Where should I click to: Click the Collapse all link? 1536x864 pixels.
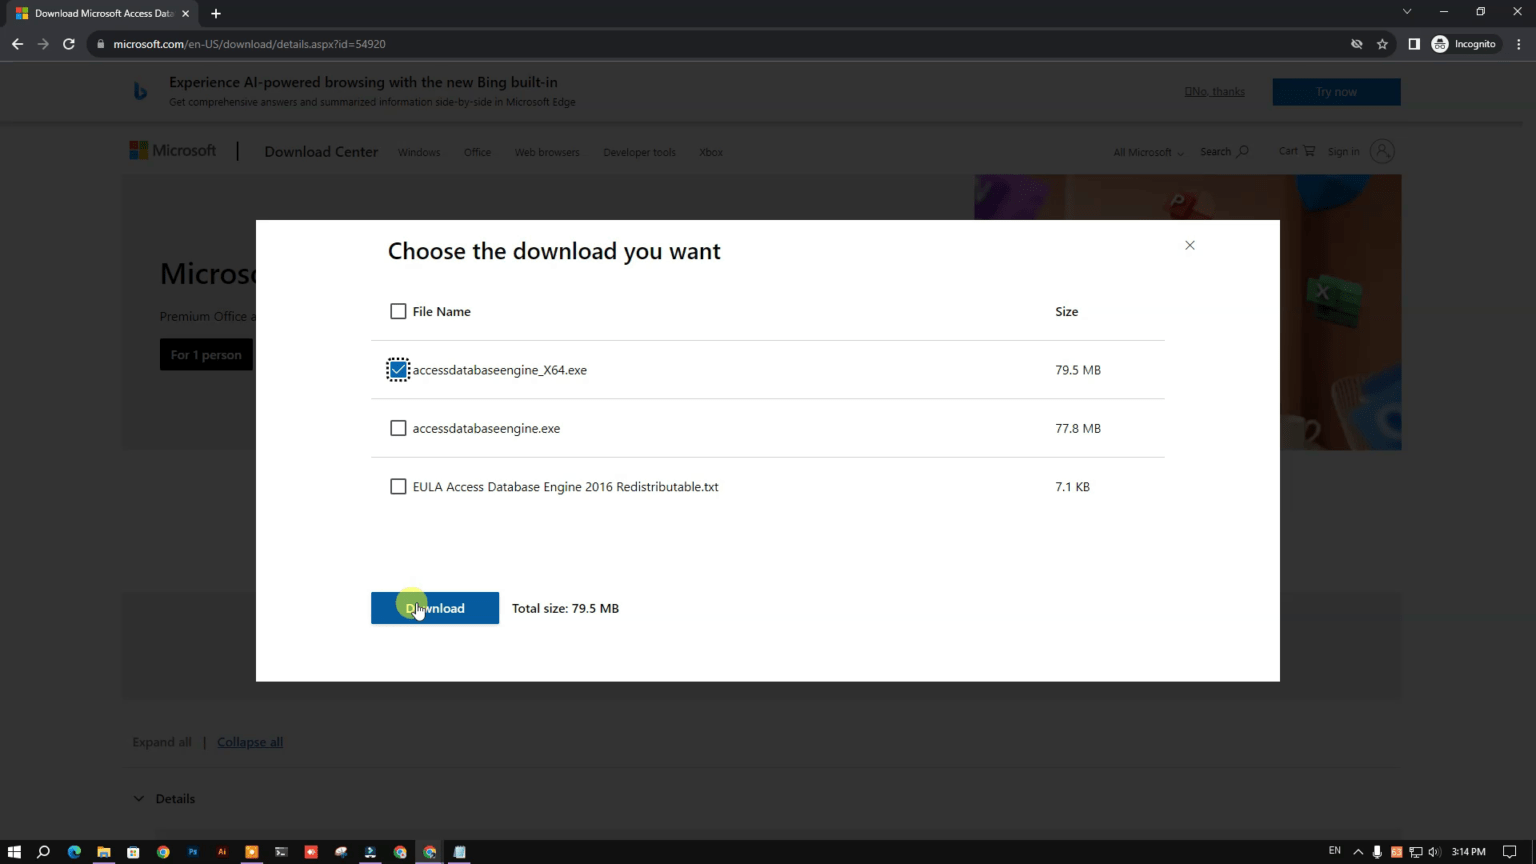click(x=250, y=741)
